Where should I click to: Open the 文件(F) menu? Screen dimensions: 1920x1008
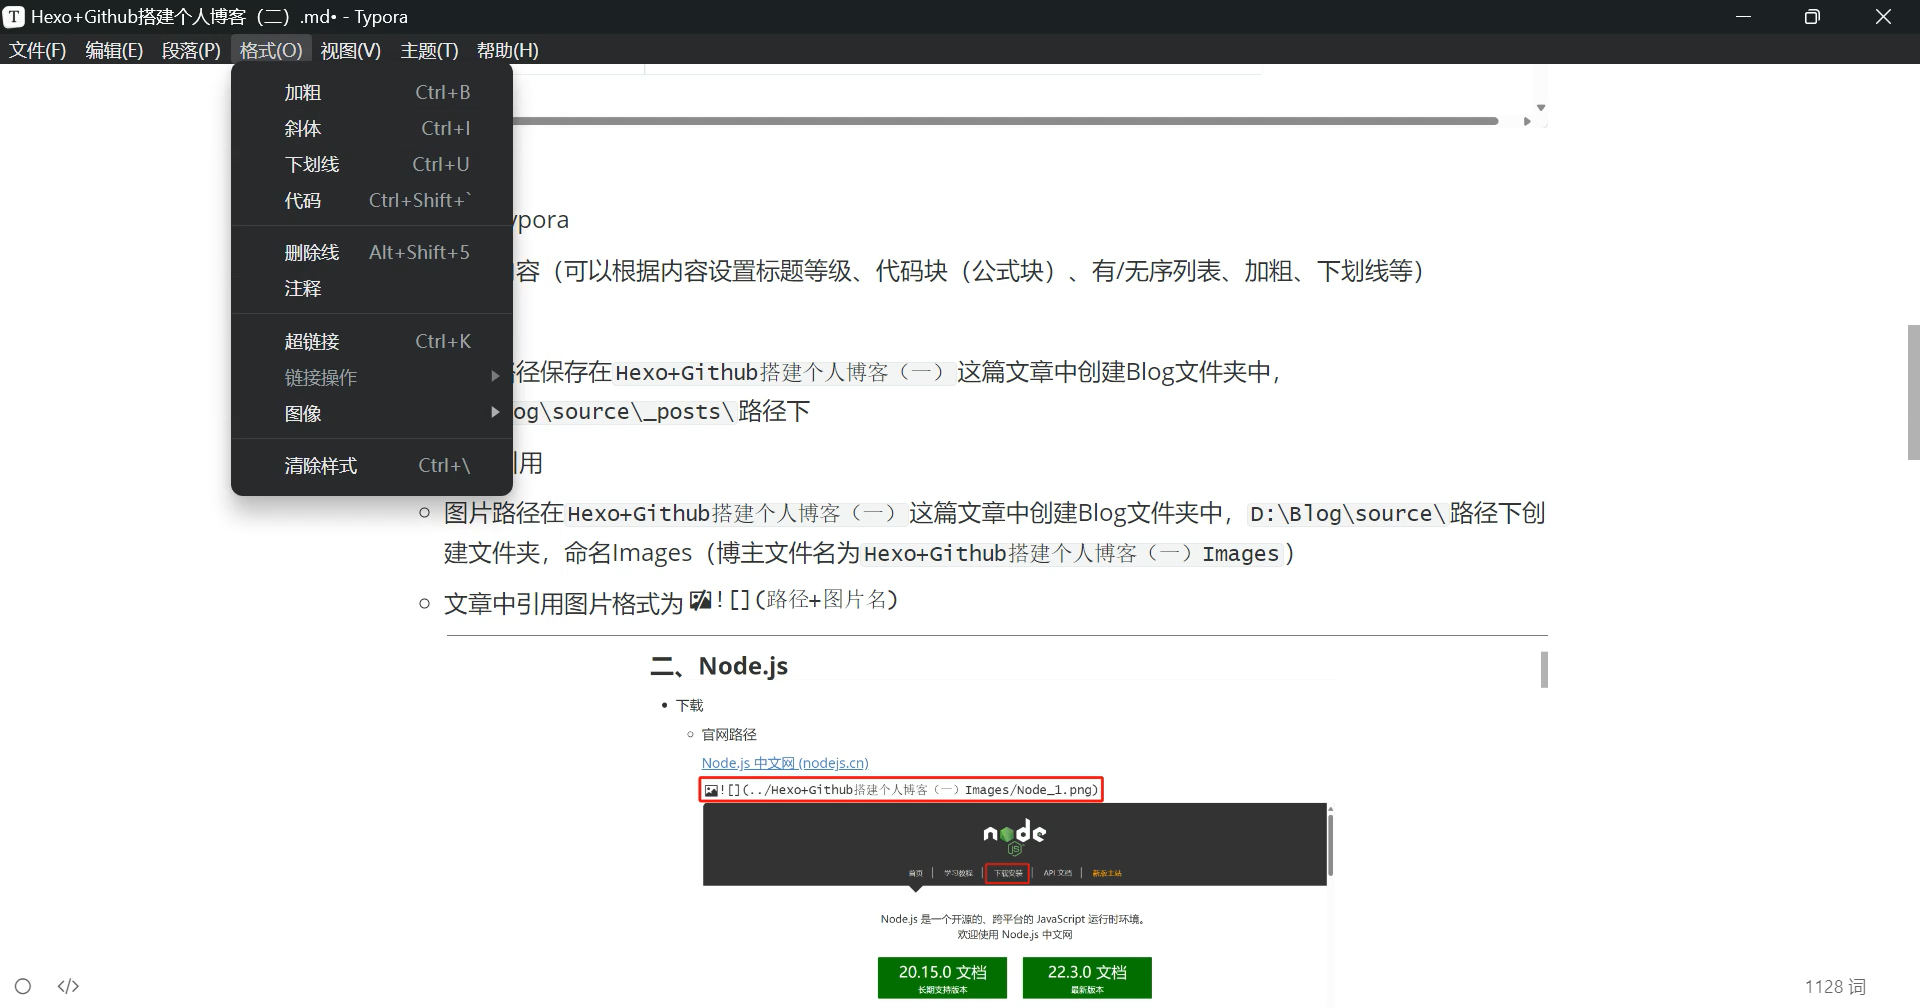click(x=38, y=50)
